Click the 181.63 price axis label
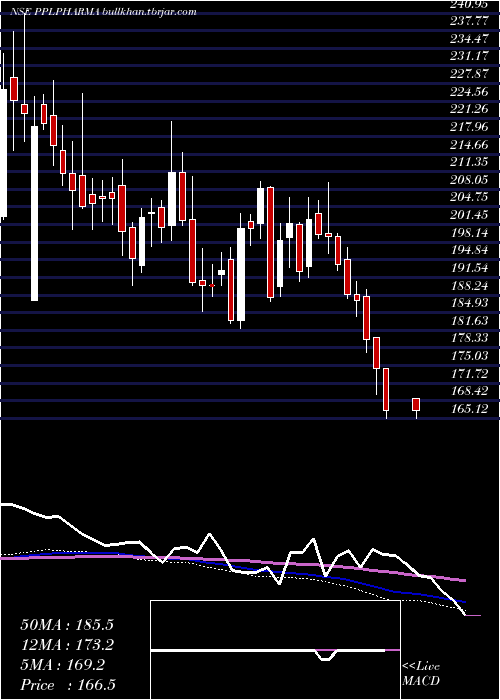This screenshot has height=700, width=500. point(469,321)
